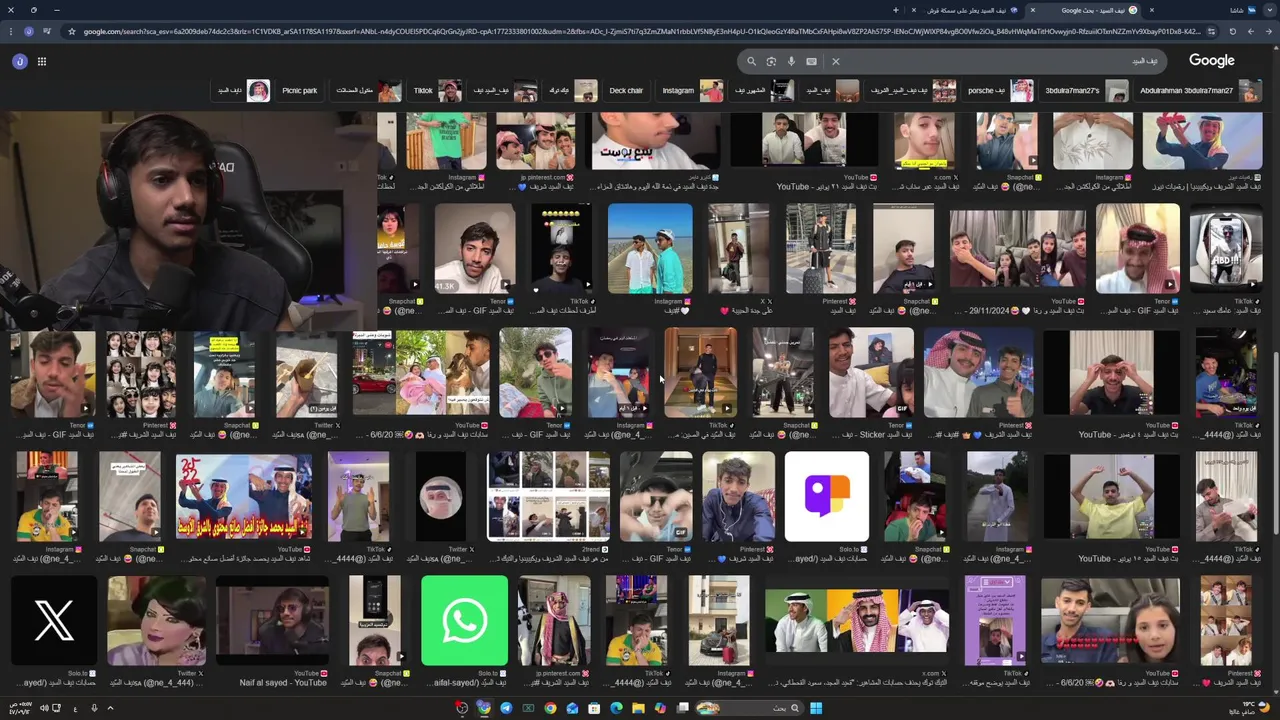This screenshot has height=720, width=1280.
Task: Click the Google logo
Action: coord(1212,61)
